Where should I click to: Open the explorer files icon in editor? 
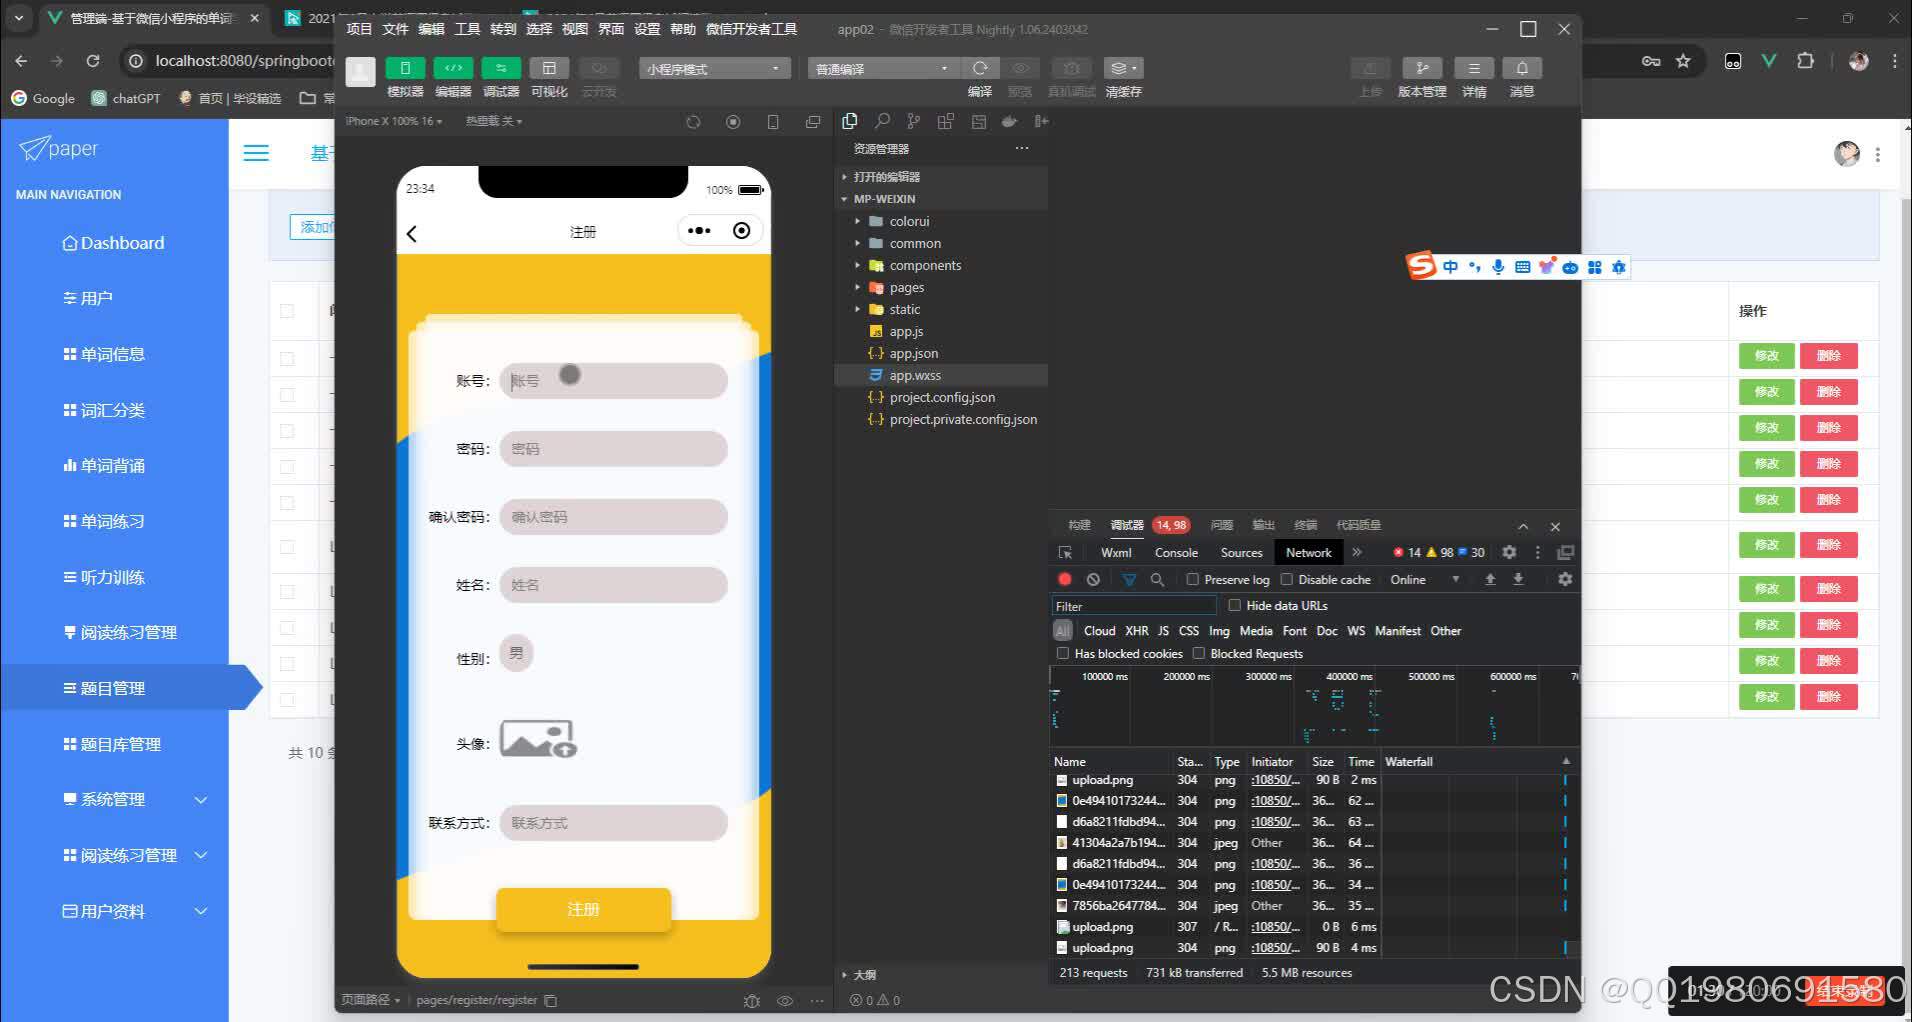(x=850, y=121)
